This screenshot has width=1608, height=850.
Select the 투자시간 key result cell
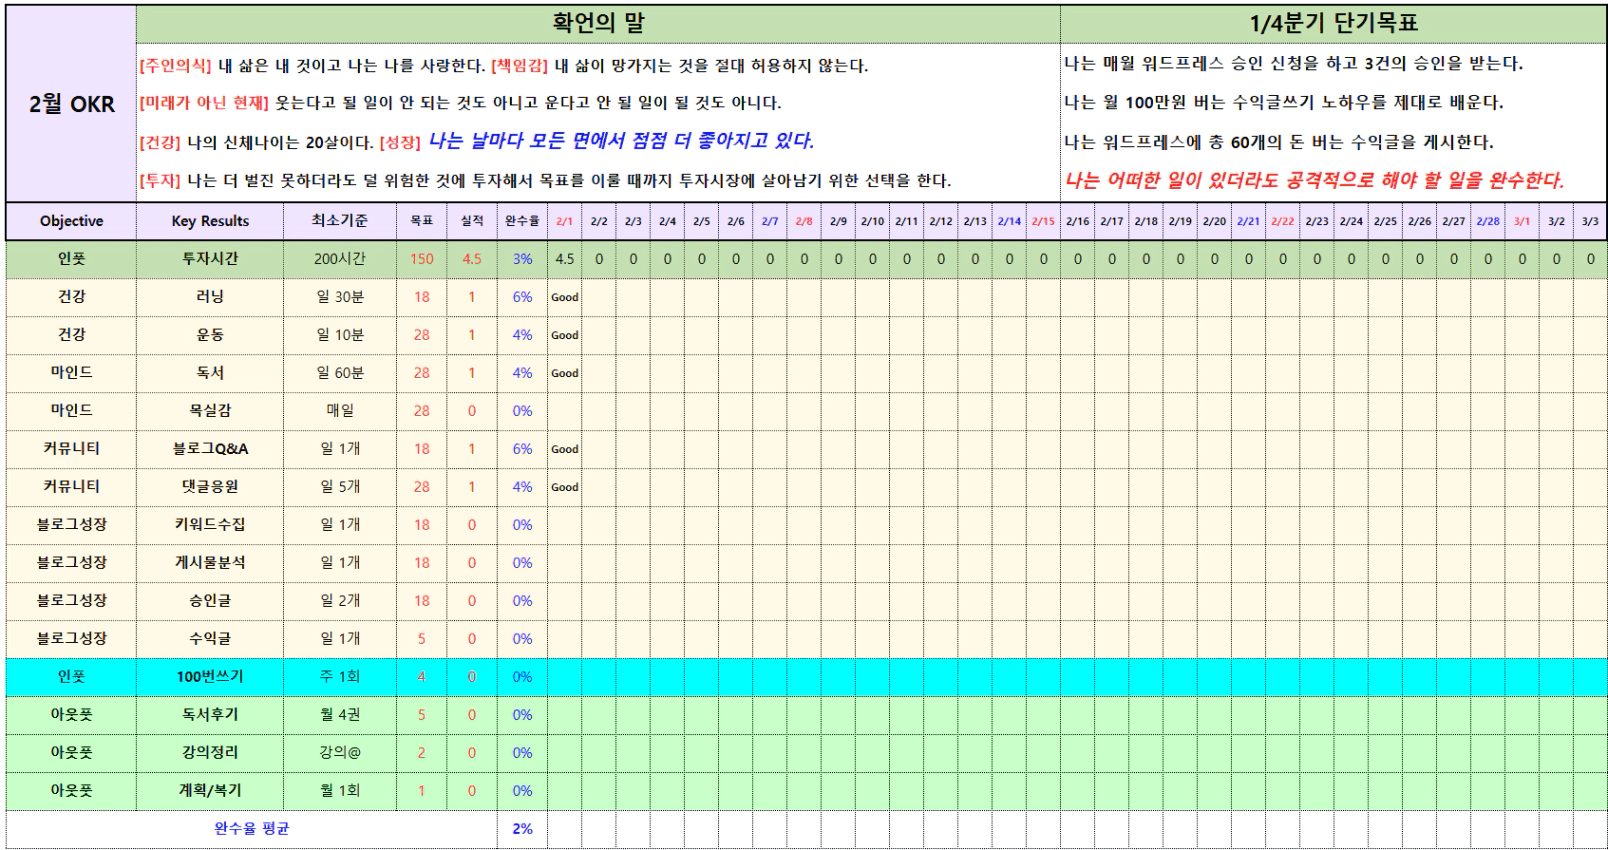(210, 259)
